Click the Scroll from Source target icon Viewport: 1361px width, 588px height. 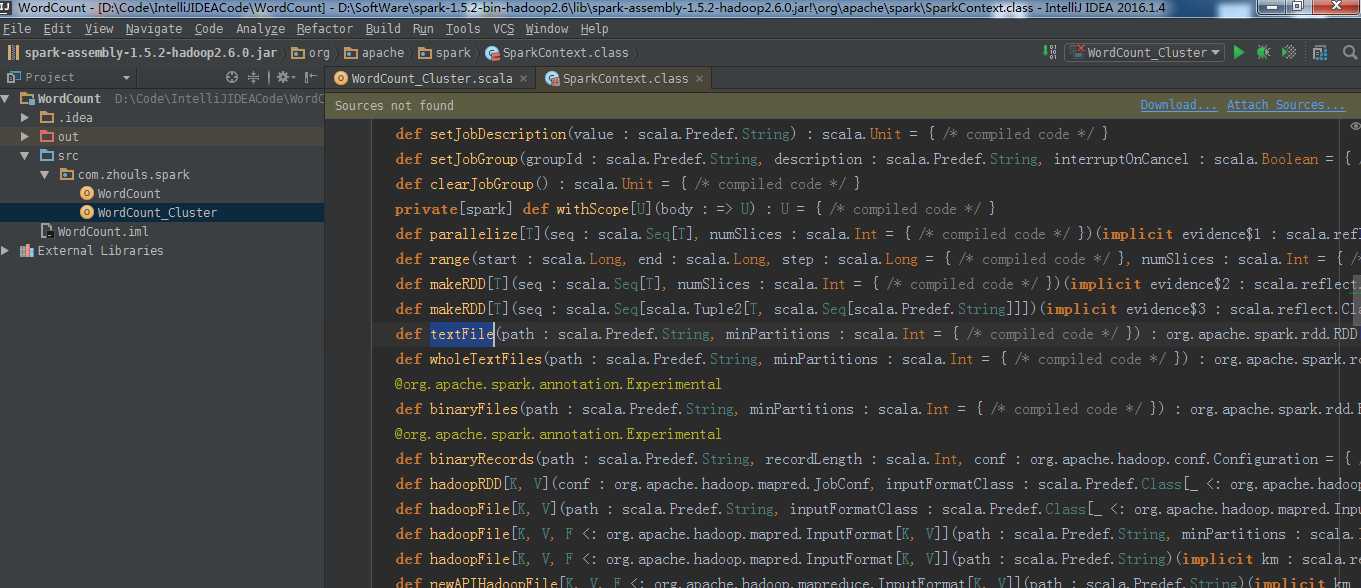click(x=232, y=77)
